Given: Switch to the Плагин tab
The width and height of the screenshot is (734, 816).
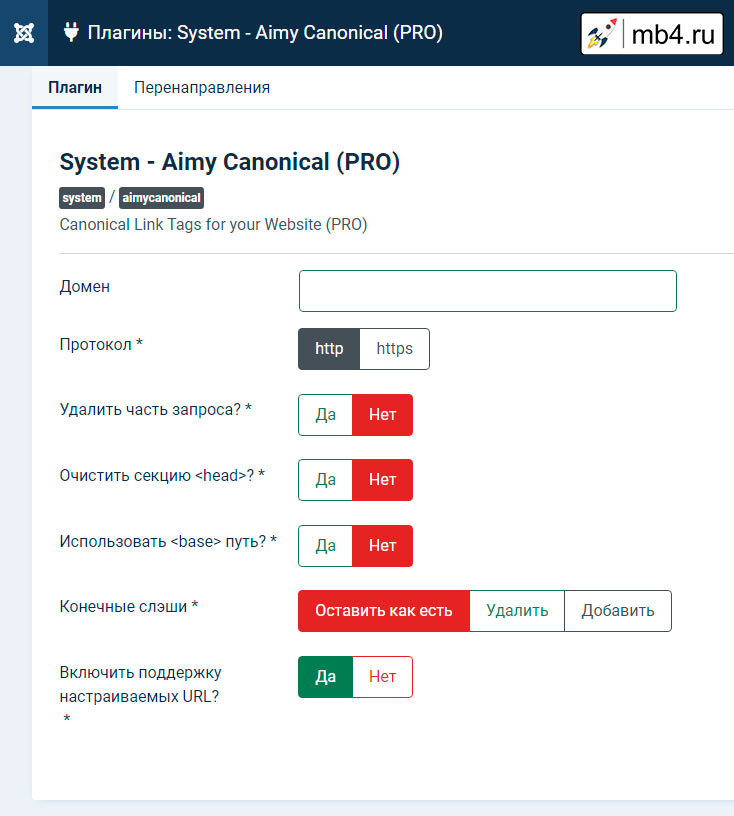Looking at the screenshot, I should (x=75, y=87).
